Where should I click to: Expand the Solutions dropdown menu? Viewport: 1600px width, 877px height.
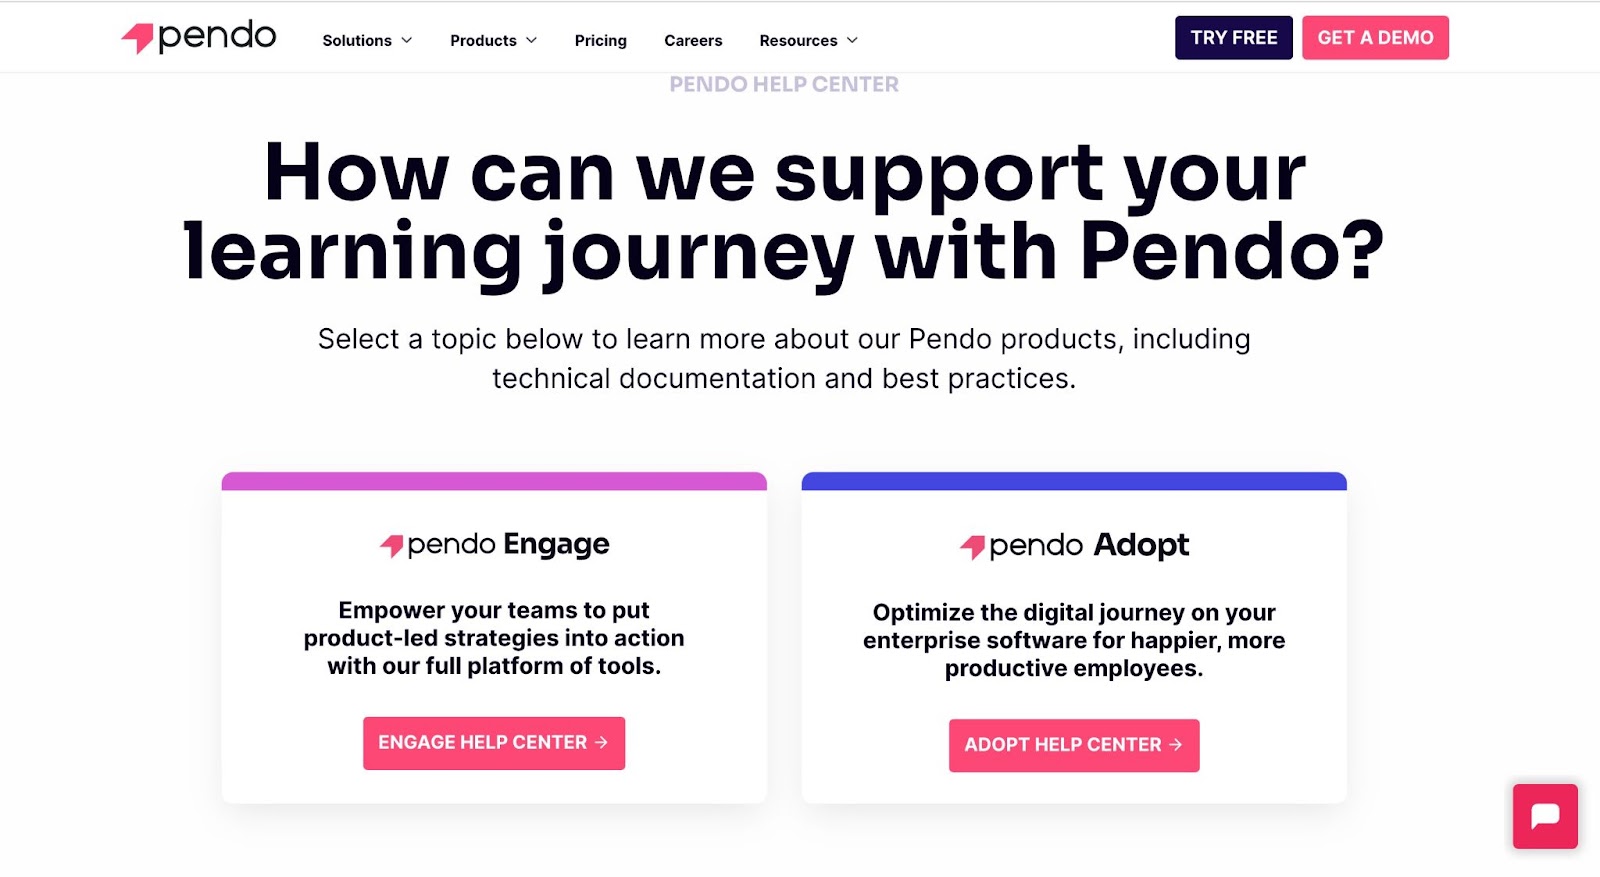[x=366, y=40]
